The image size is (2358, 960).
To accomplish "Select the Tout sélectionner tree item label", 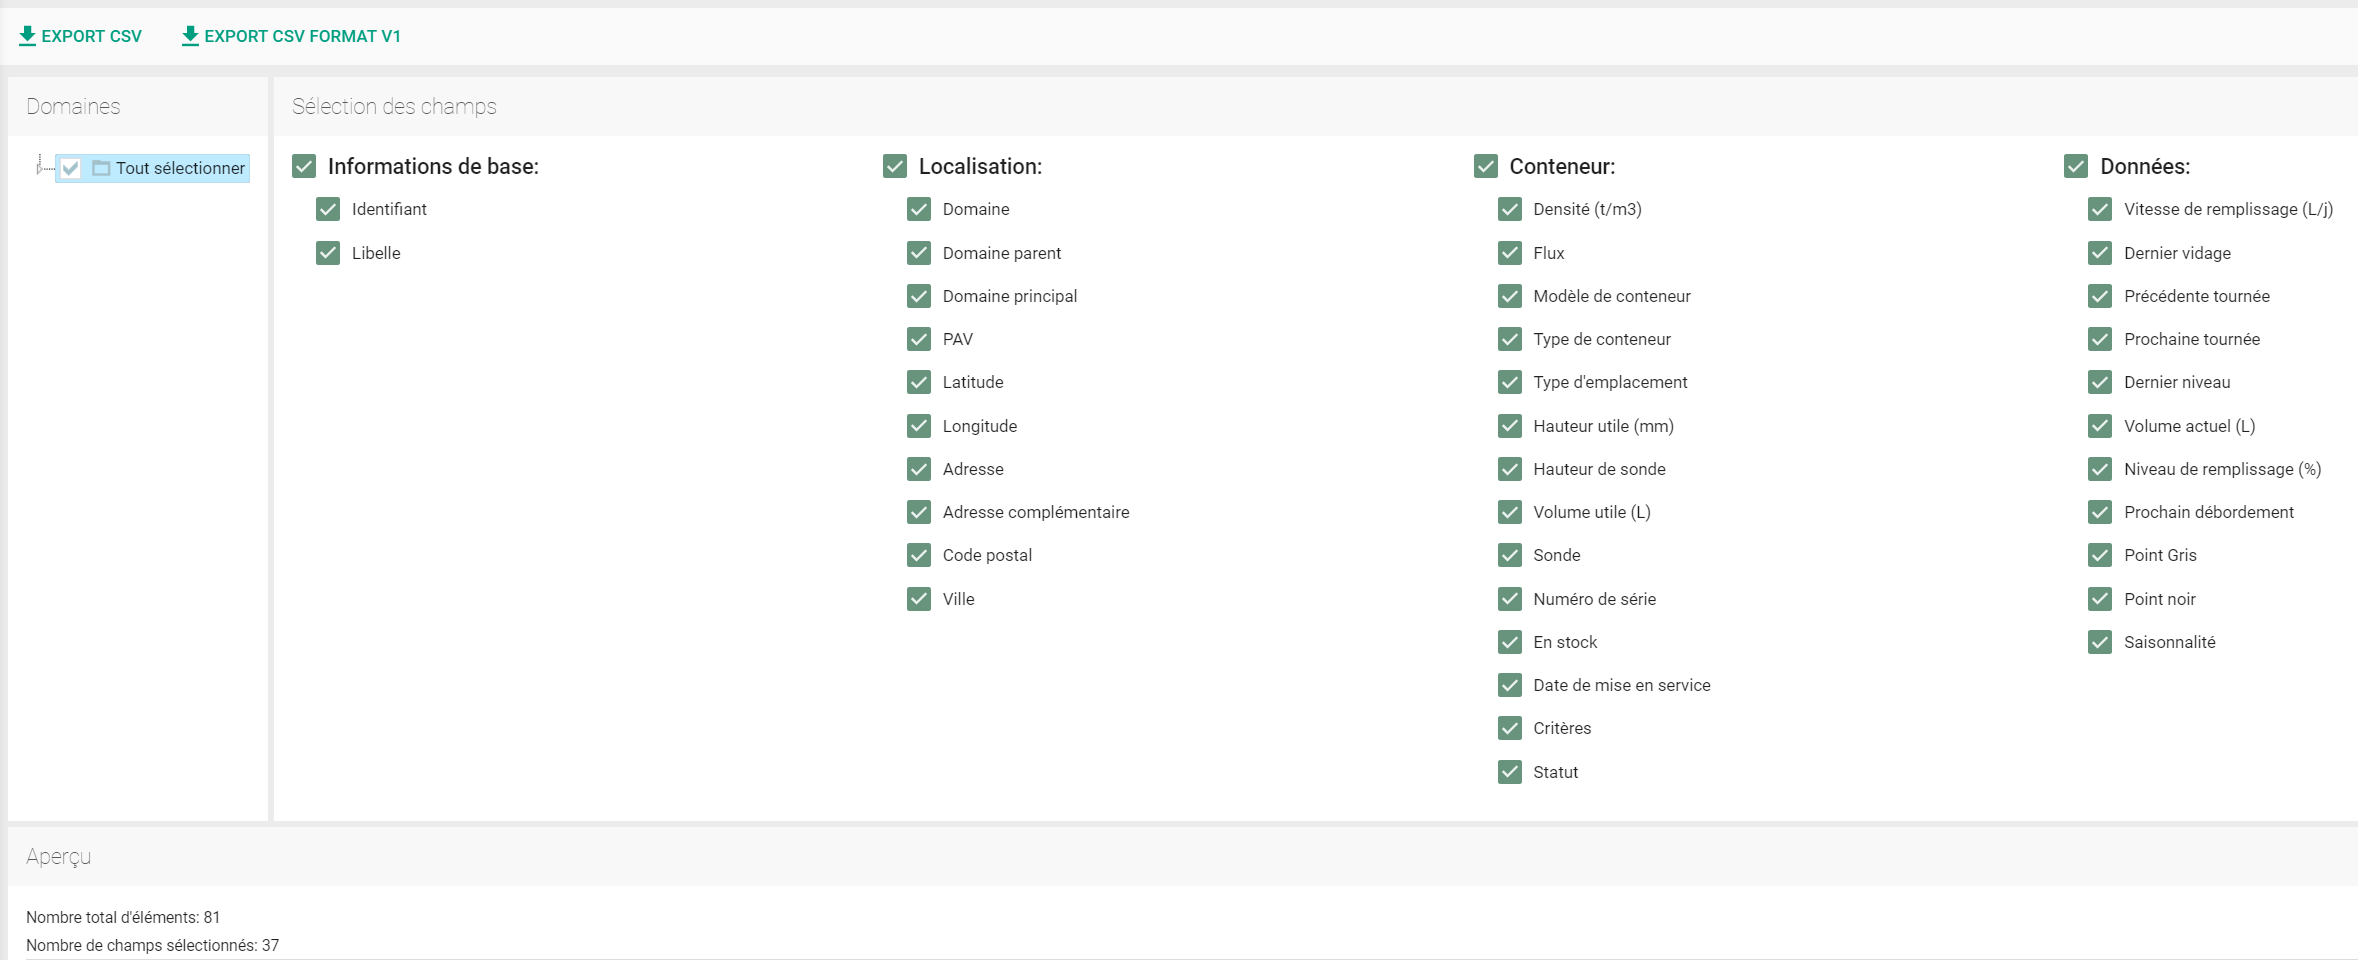I will click(x=180, y=168).
